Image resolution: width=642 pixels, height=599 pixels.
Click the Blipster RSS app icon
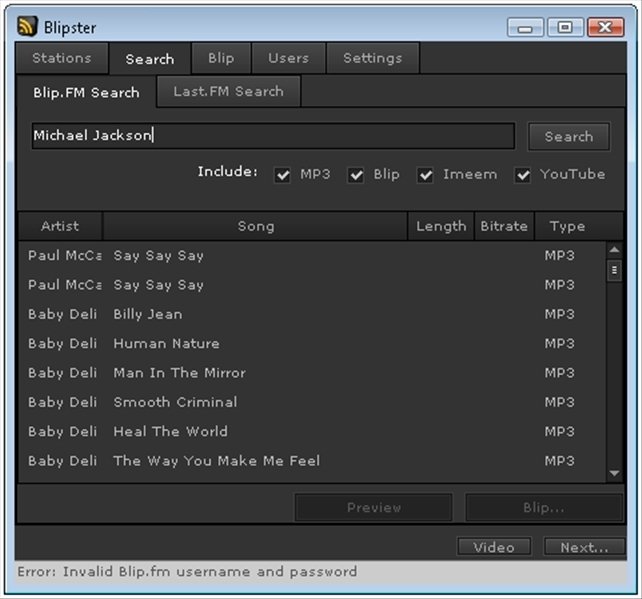[x=27, y=27]
